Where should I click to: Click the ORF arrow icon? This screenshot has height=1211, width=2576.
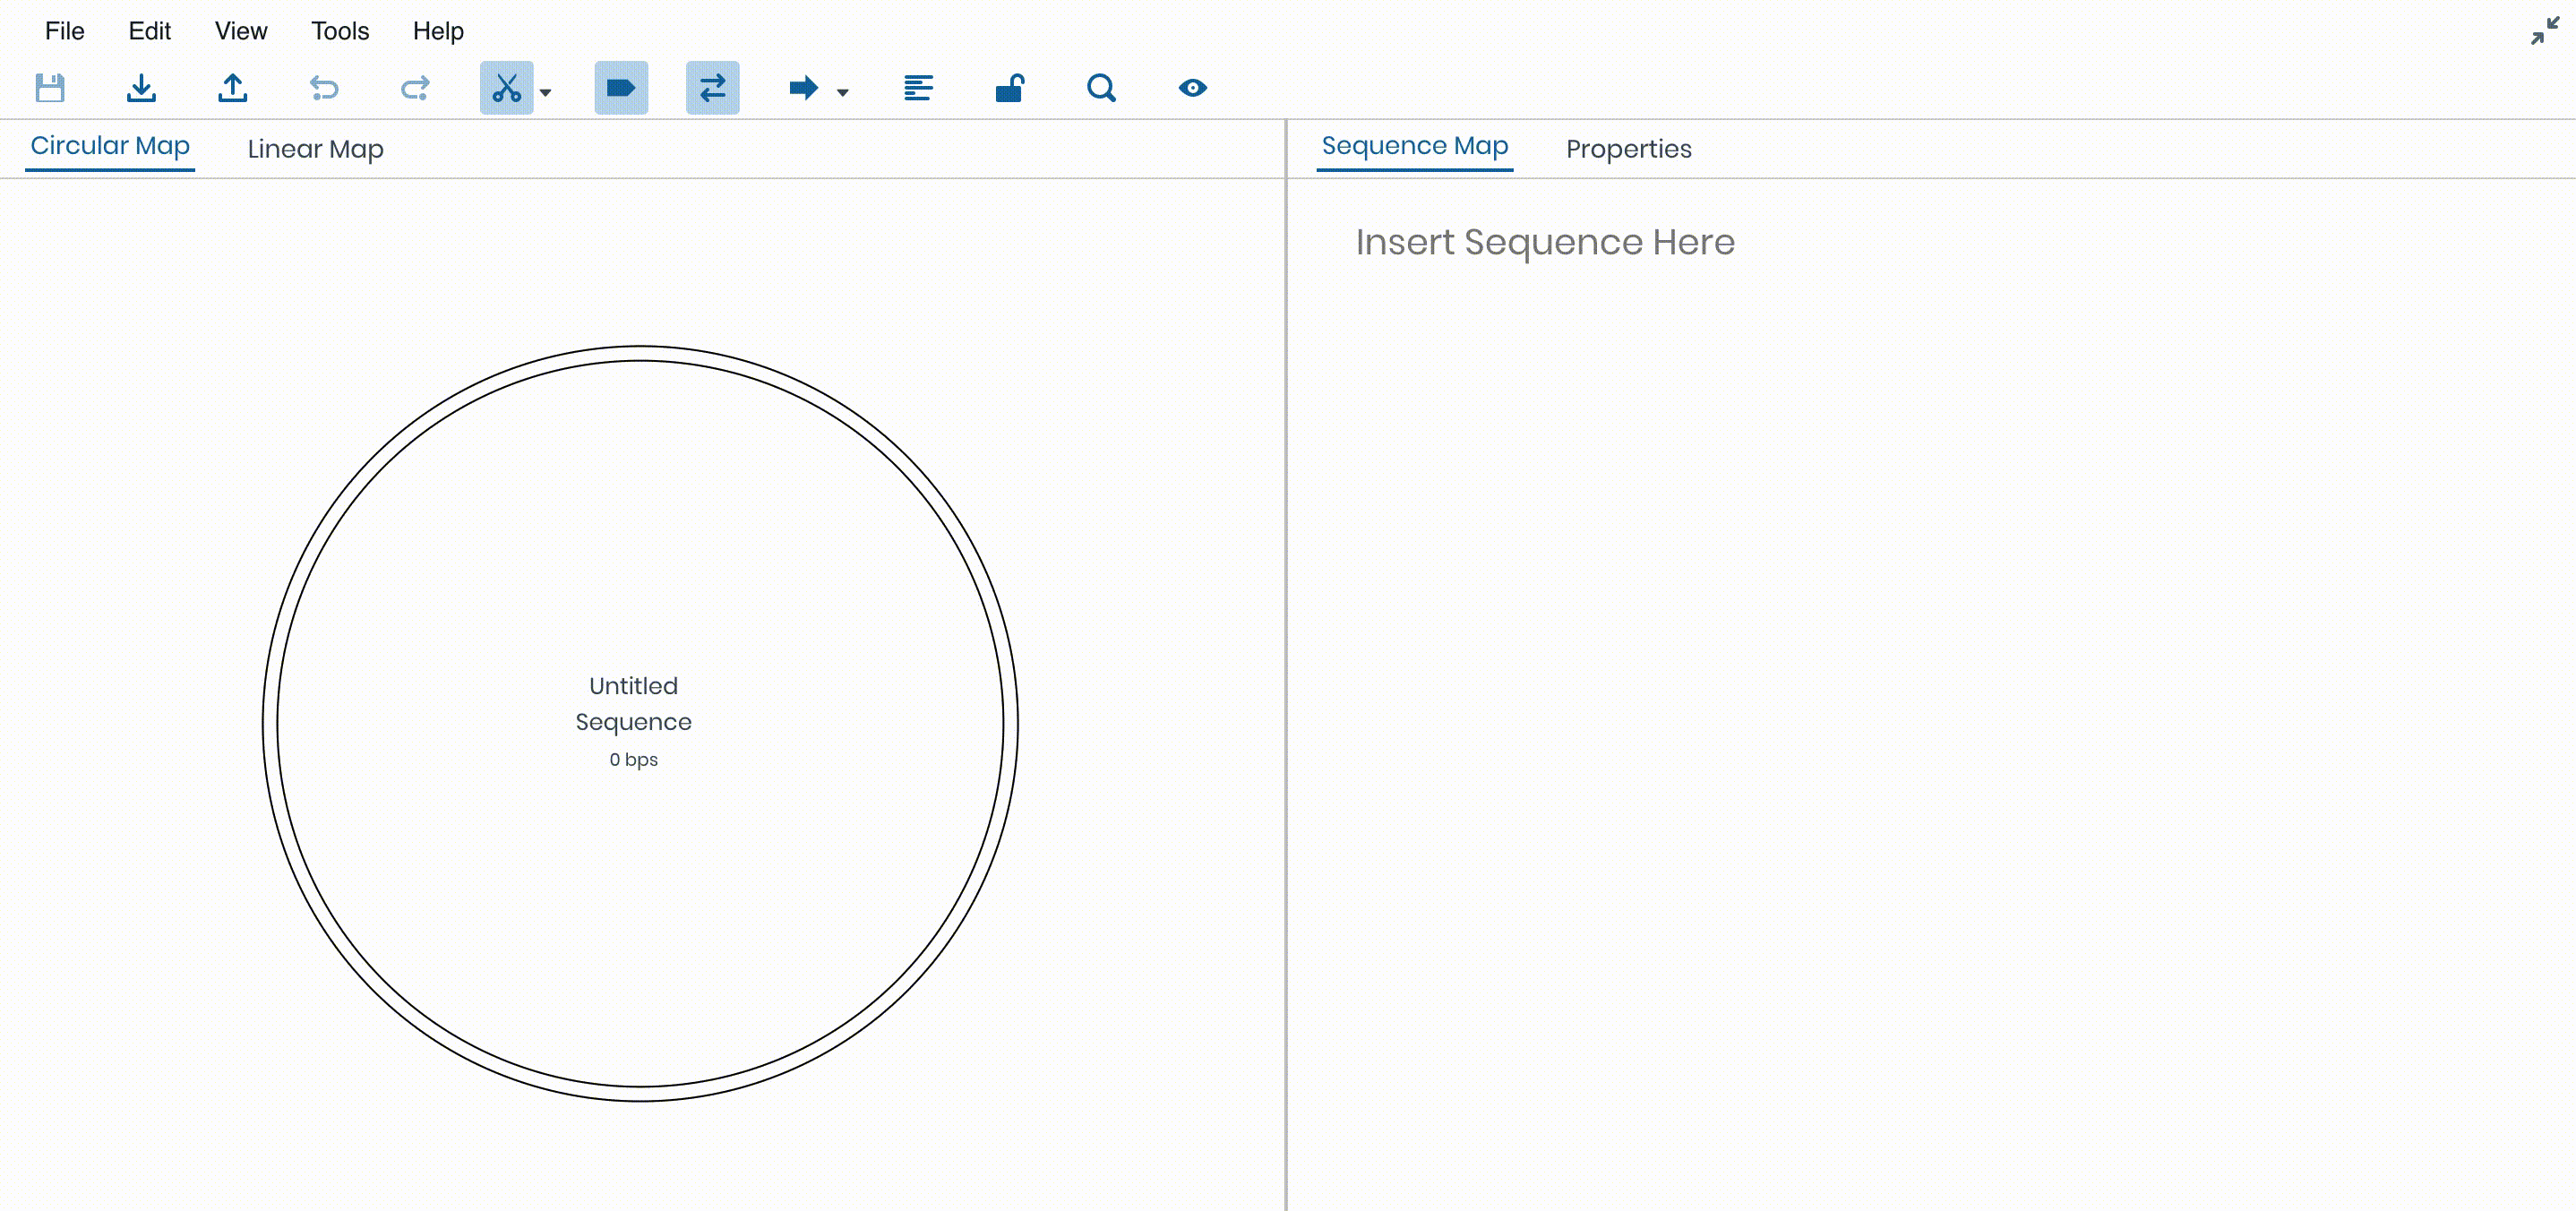[803, 88]
